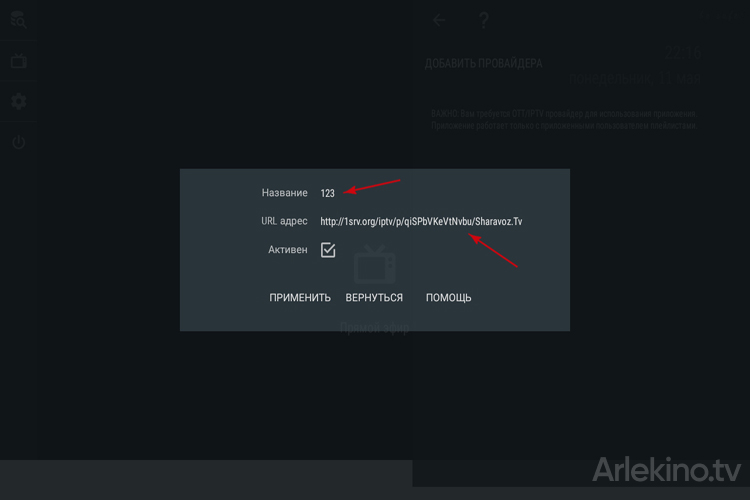
Task: Click the Активен label
Action: coord(287,250)
